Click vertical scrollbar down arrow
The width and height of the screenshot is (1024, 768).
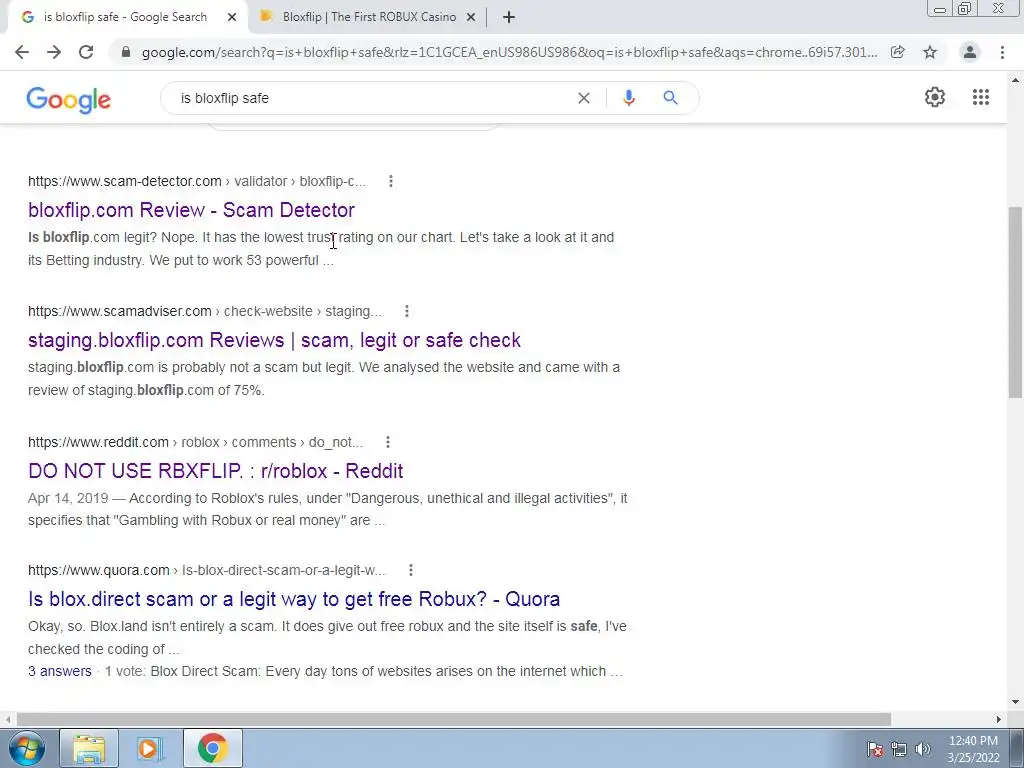(x=1015, y=703)
